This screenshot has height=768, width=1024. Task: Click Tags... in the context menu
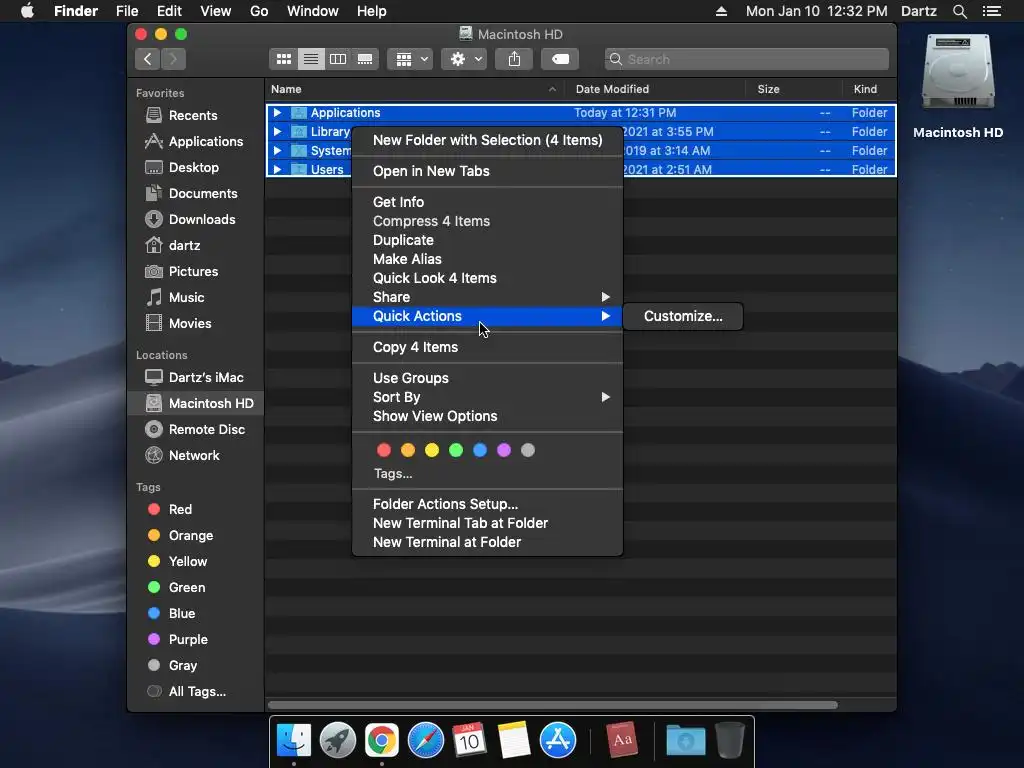[x=392, y=474]
